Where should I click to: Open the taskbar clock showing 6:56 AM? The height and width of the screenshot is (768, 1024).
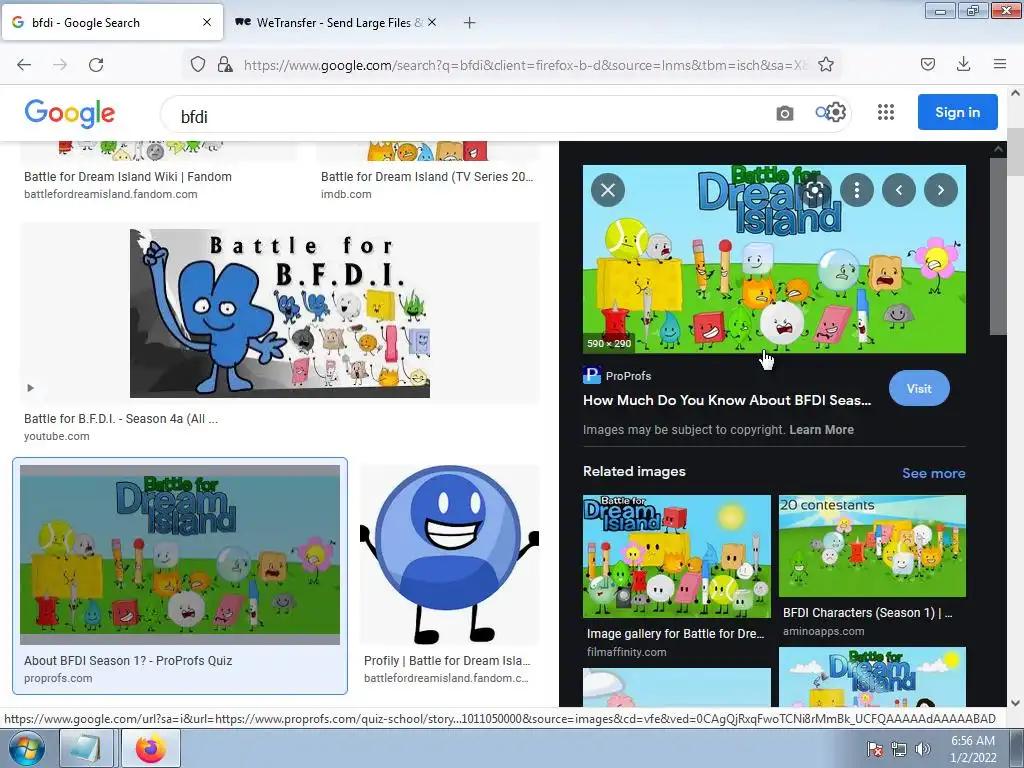(973, 749)
